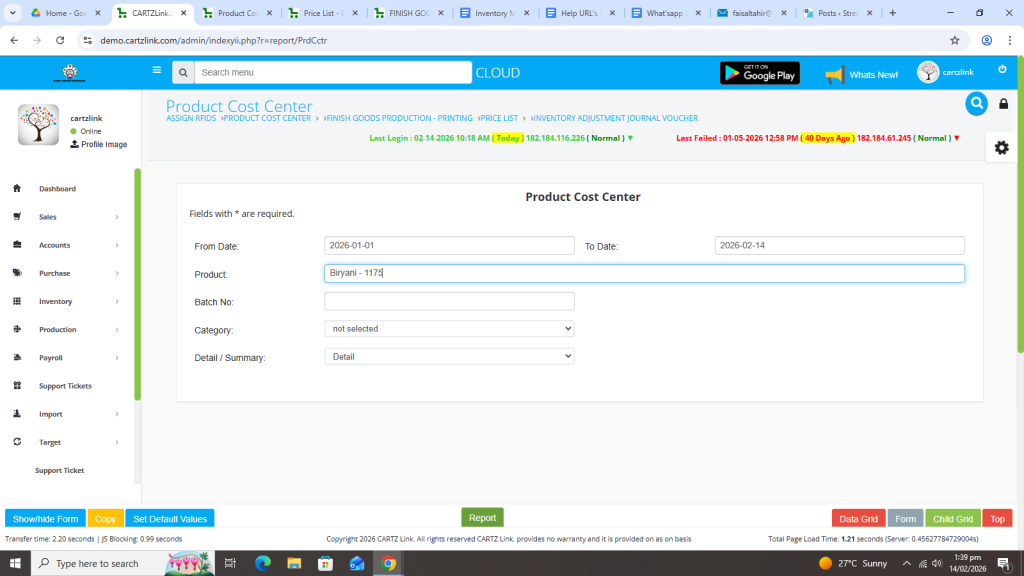Open the Price List breadcrumb link
The height and width of the screenshot is (576, 1024).
pyautogui.click(x=500, y=118)
